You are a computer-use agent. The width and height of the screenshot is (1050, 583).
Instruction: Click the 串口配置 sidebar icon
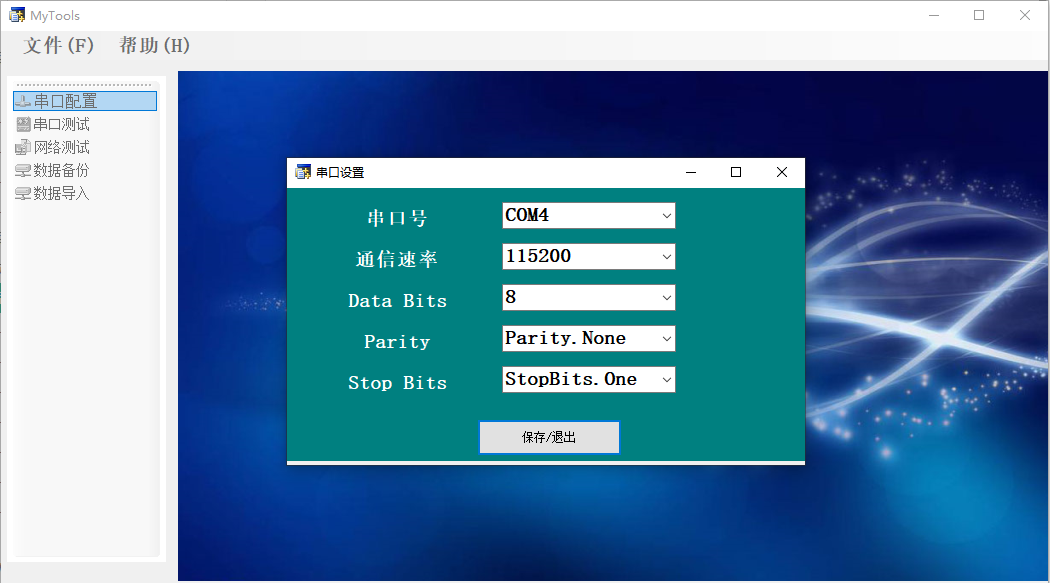click(21, 100)
